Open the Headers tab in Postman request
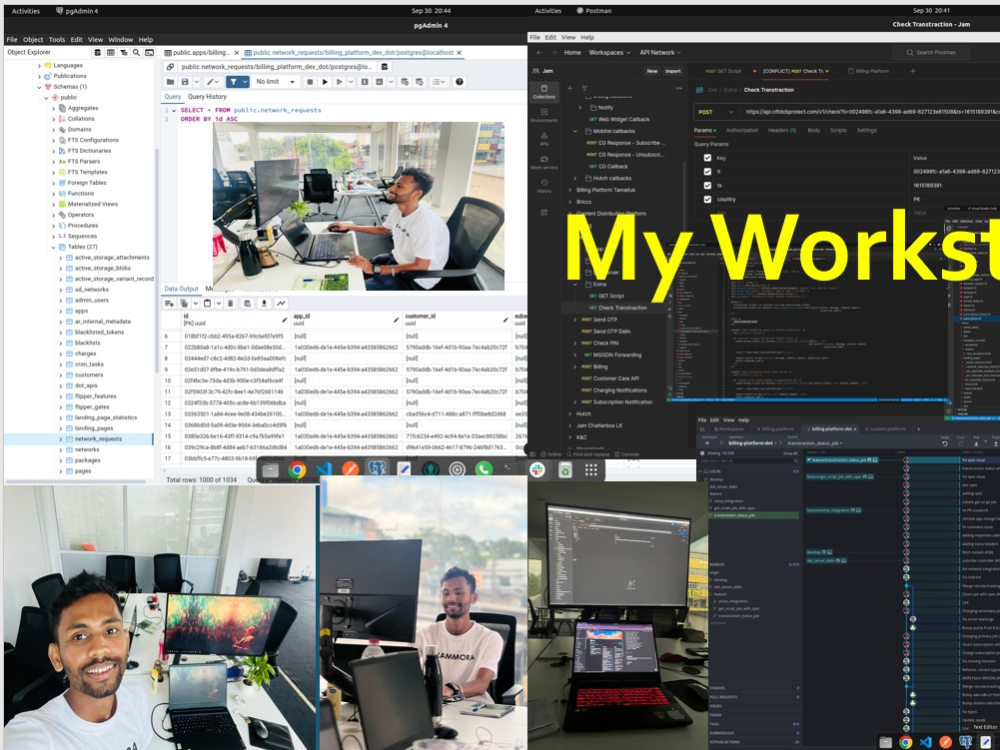The width and height of the screenshot is (1000, 750). point(782,130)
